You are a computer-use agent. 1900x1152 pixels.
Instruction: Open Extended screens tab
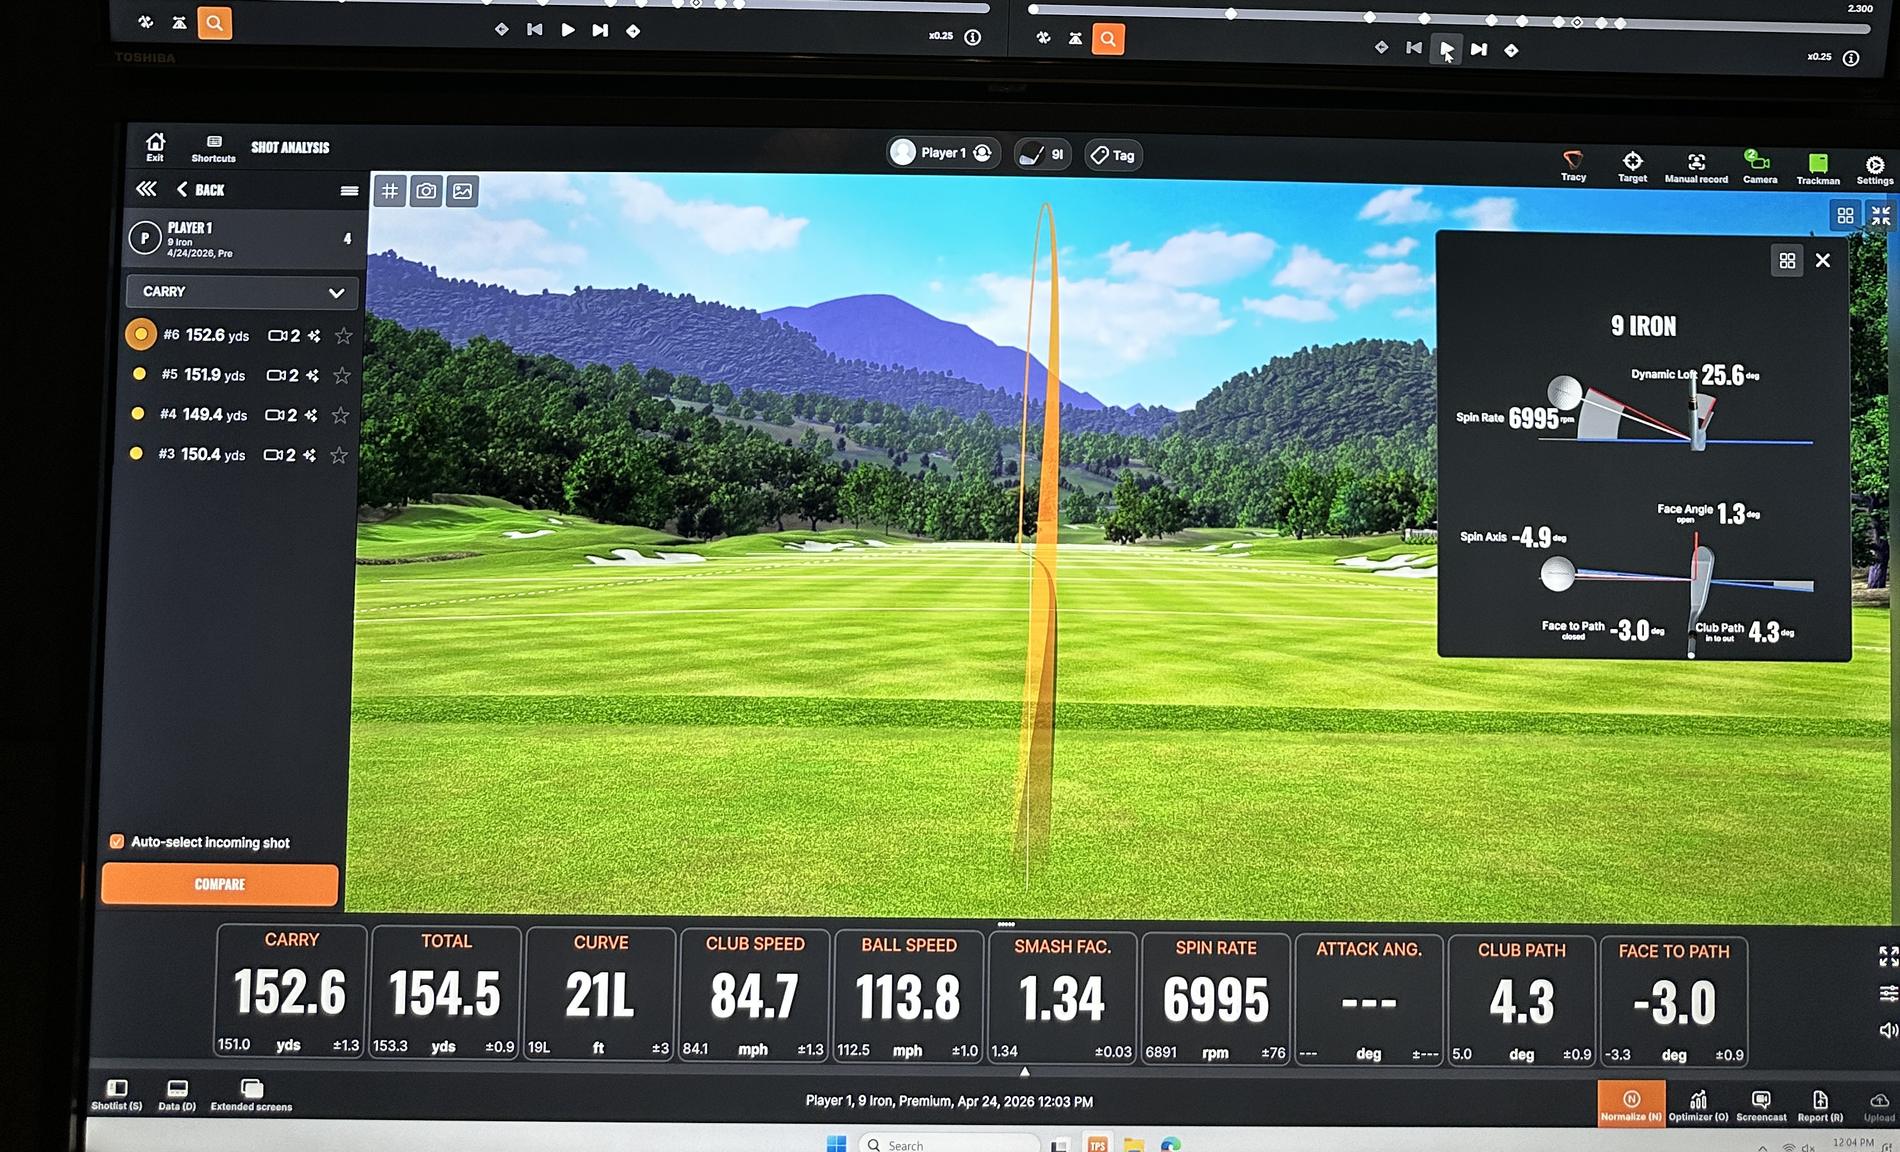[x=251, y=1096]
